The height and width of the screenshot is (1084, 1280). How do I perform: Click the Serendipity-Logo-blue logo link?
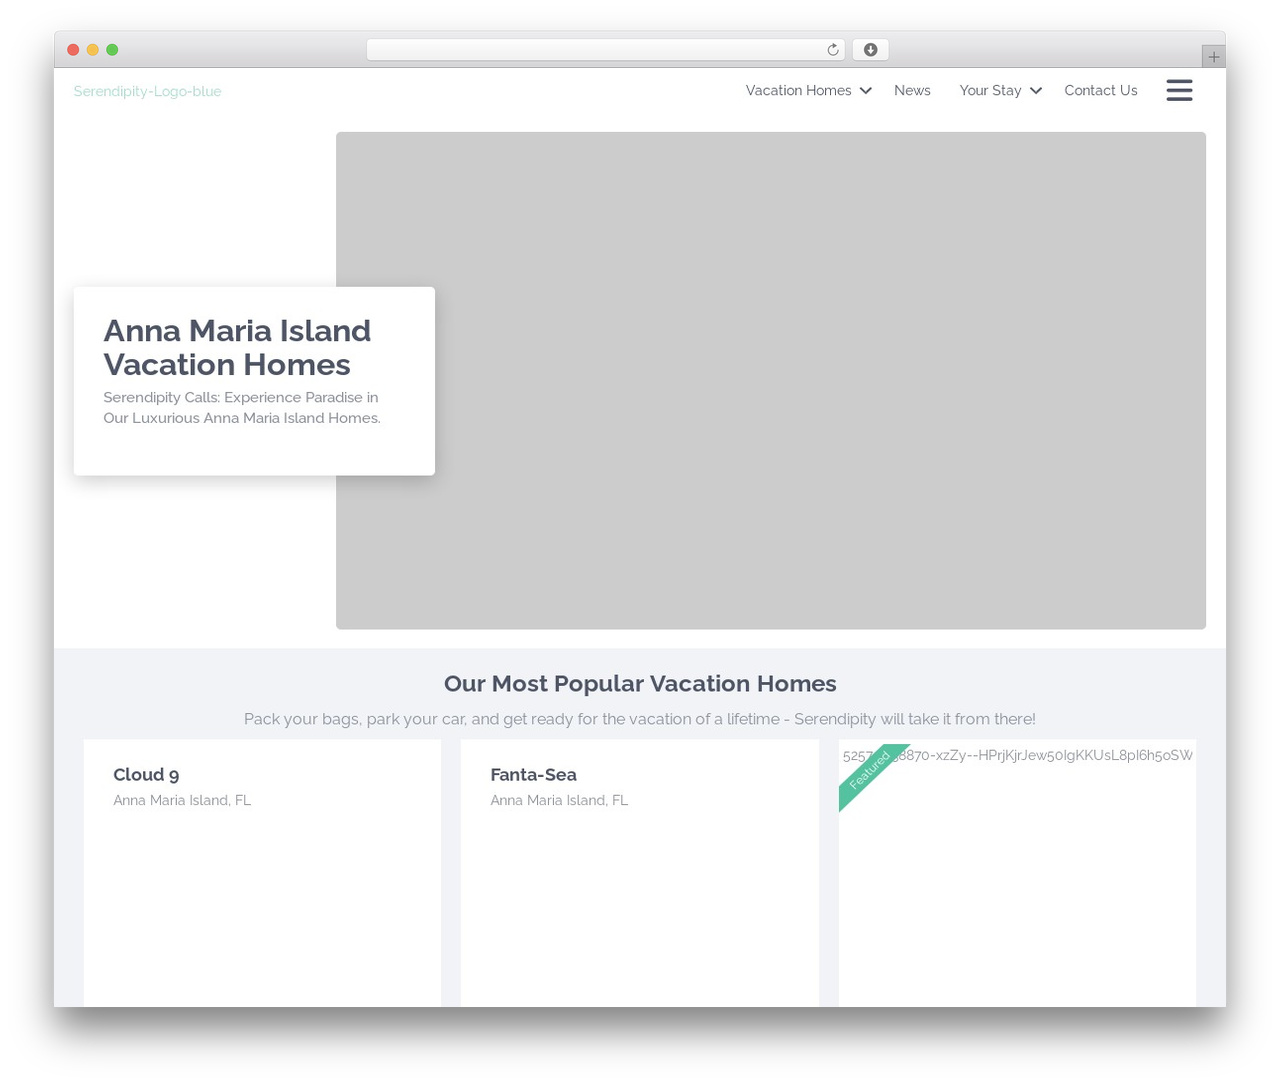(147, 91)
